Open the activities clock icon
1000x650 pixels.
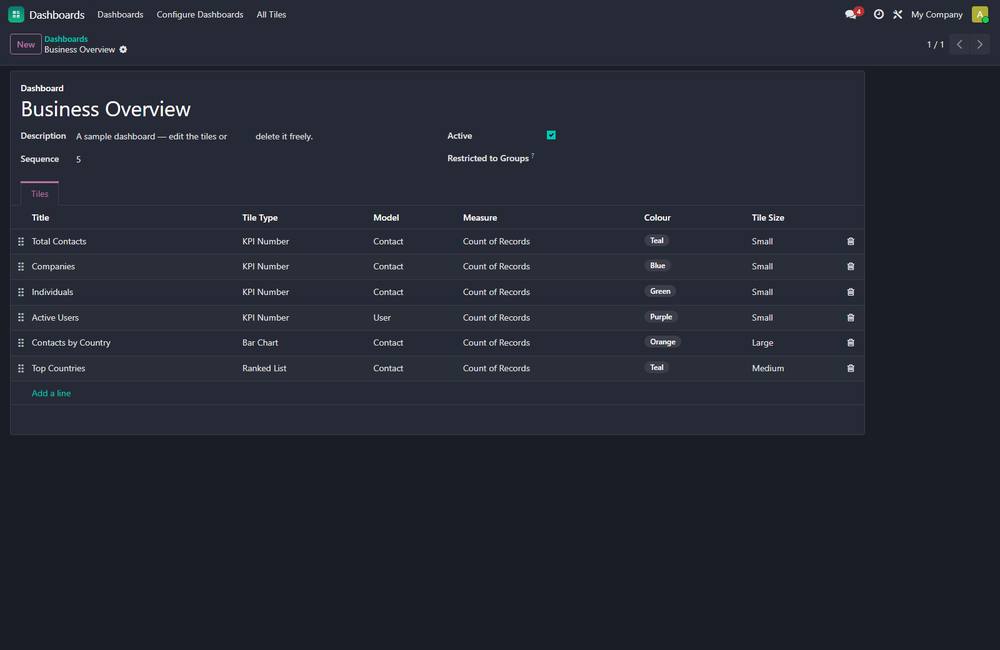tap(879, 14)
